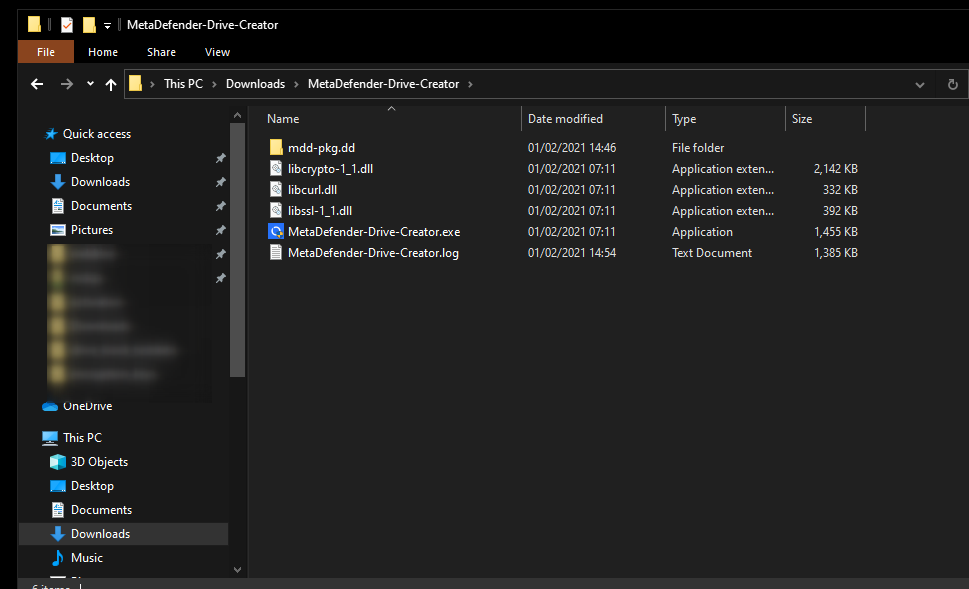Open Desktop under Quick access
This screenshot has height=589, width=969.
click(x=92, y=158)
